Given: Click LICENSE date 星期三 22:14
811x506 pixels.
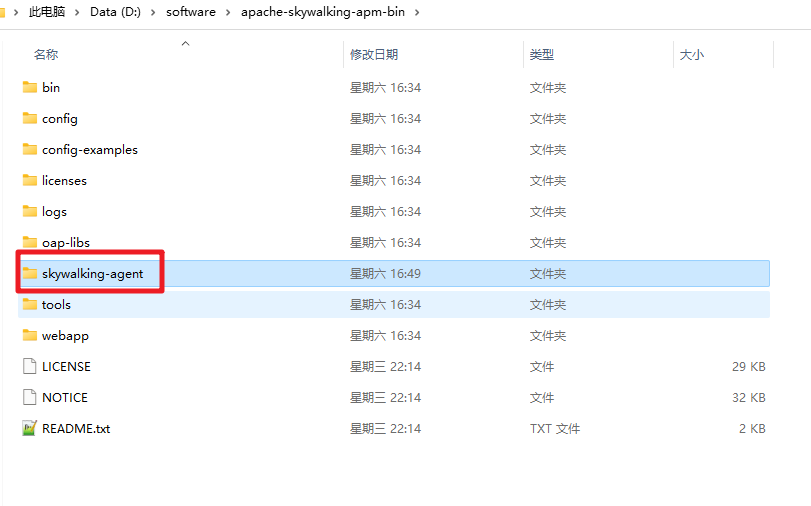Looking at the screenshot, I should click(x=385, y=367).
